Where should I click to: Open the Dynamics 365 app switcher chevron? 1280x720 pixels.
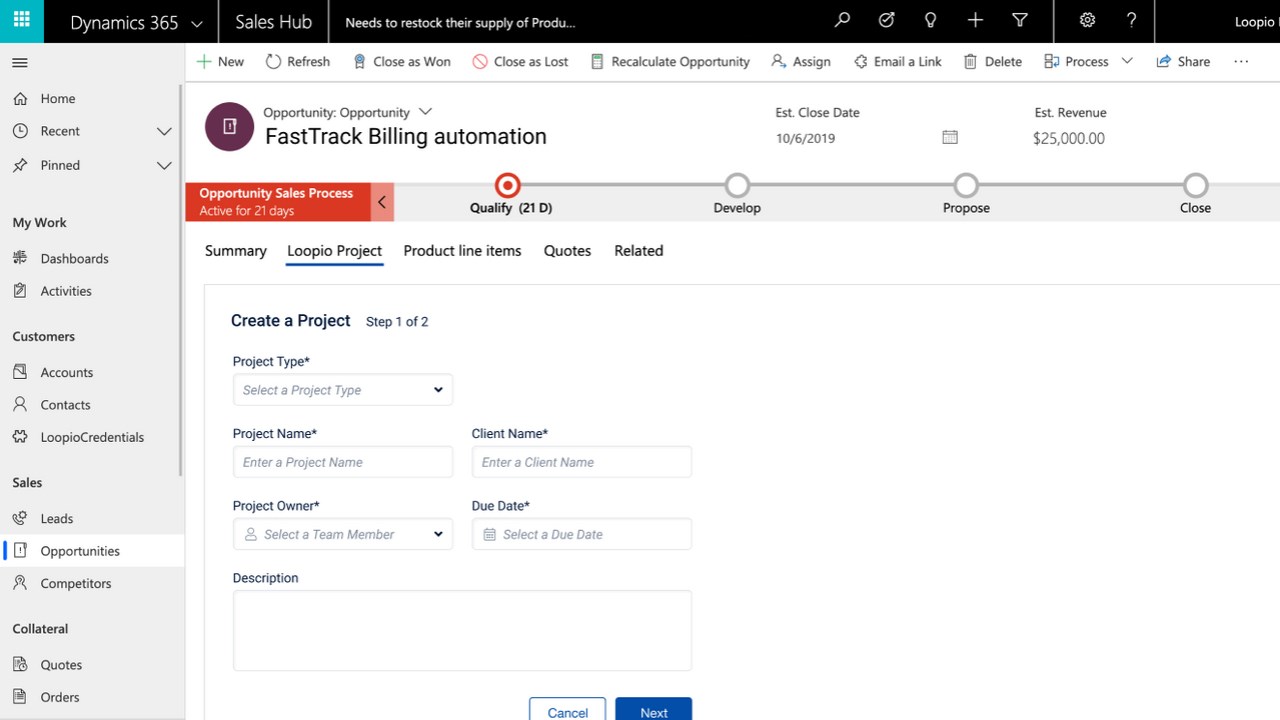click(x=197, y=22)
